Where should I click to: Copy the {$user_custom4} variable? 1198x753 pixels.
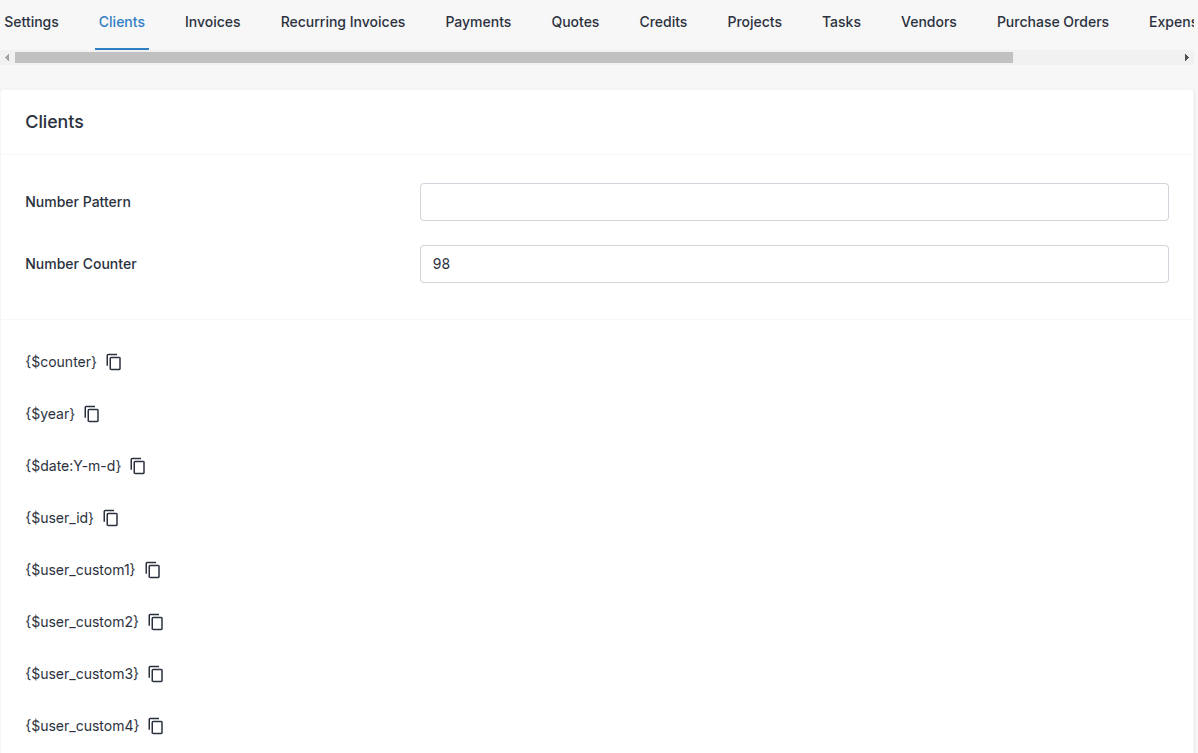[x=156, y=726]
